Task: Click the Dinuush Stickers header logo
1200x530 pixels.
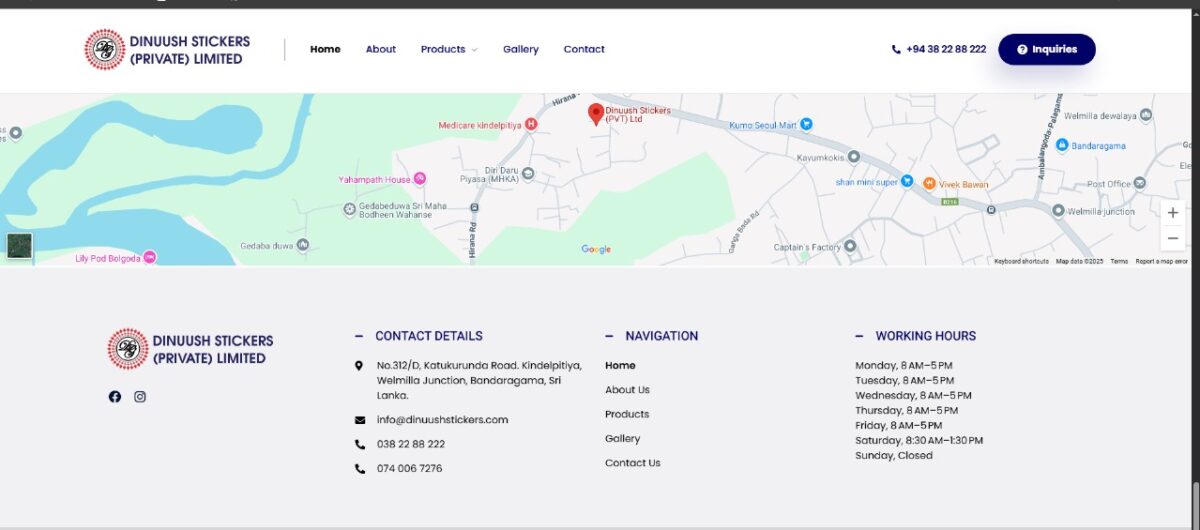Action: (167, 50)
